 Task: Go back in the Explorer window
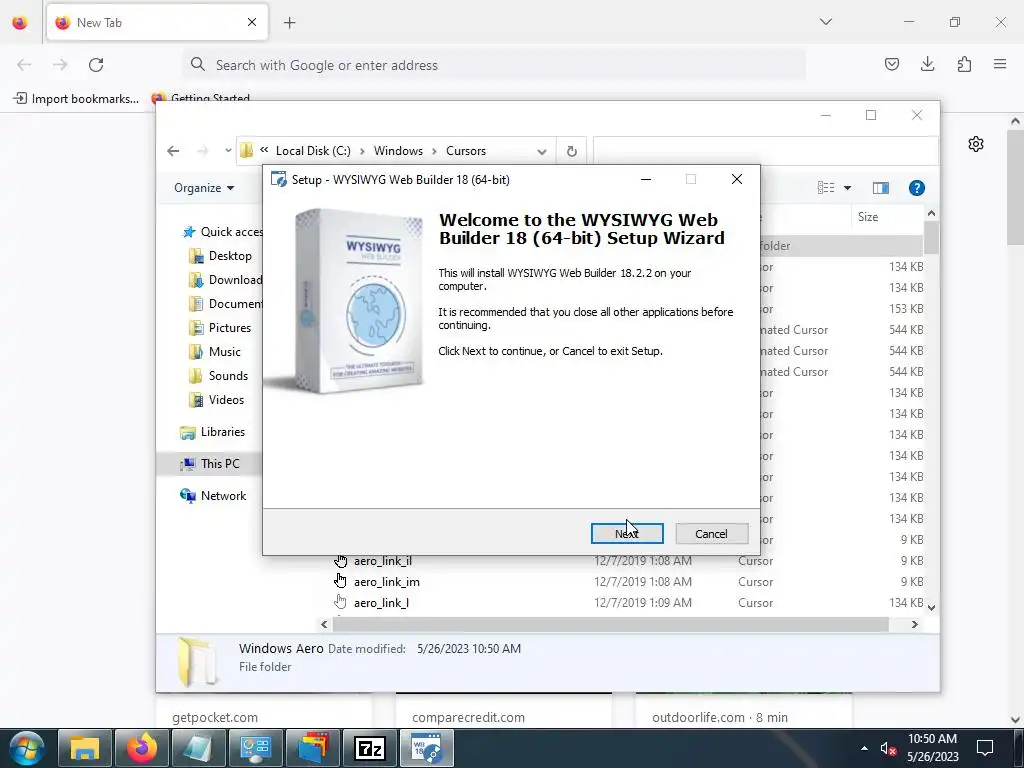pyautogui.click(x=173, y=151)
